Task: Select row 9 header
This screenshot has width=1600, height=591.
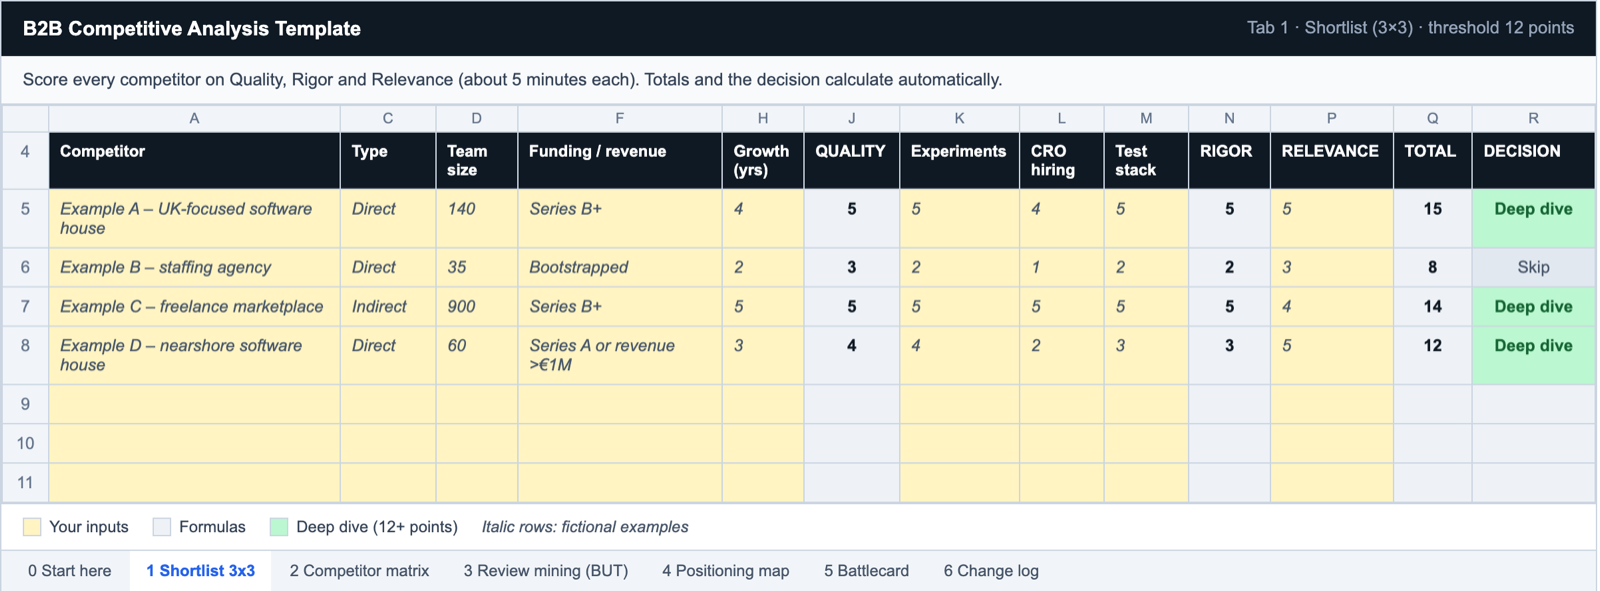Action: (25, 404)
